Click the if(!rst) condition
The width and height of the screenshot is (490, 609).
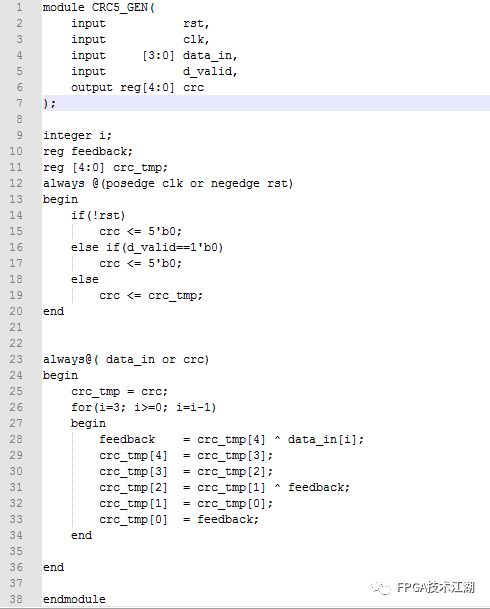click(98, 215)
